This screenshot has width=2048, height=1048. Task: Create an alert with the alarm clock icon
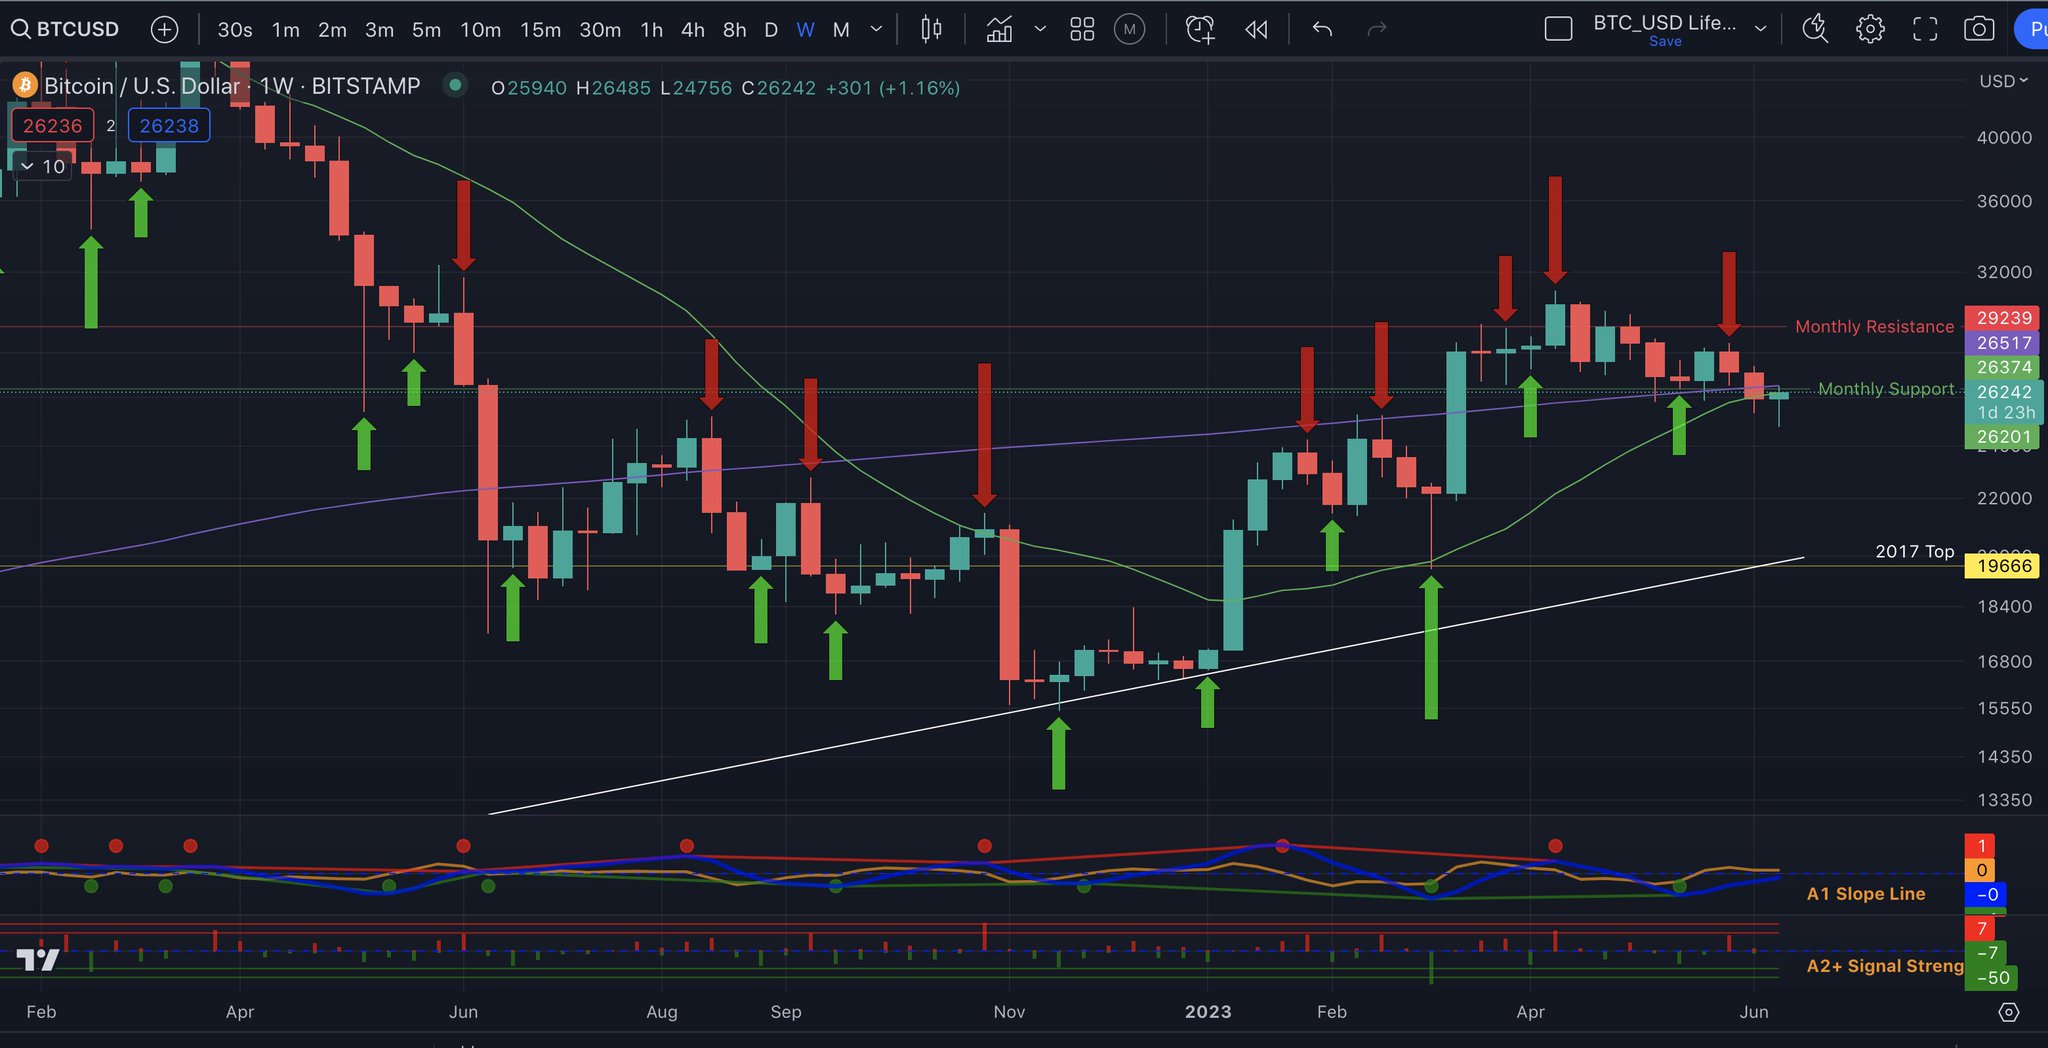pyautogui.click(x=1200, y=30)
